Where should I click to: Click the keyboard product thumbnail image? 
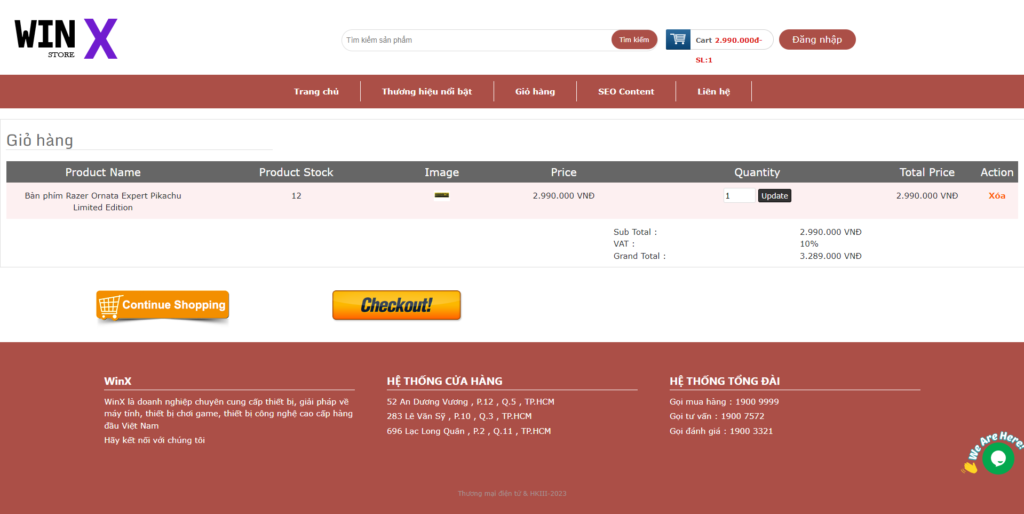pyautogui.click(x=441, y=195)
